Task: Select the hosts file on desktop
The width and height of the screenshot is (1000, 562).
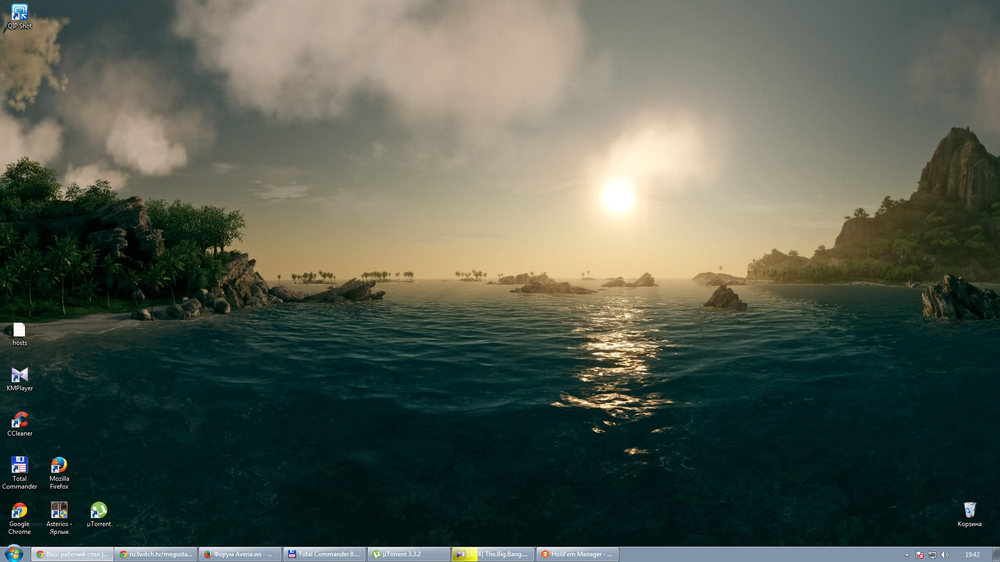Action: tap(19, 334)
